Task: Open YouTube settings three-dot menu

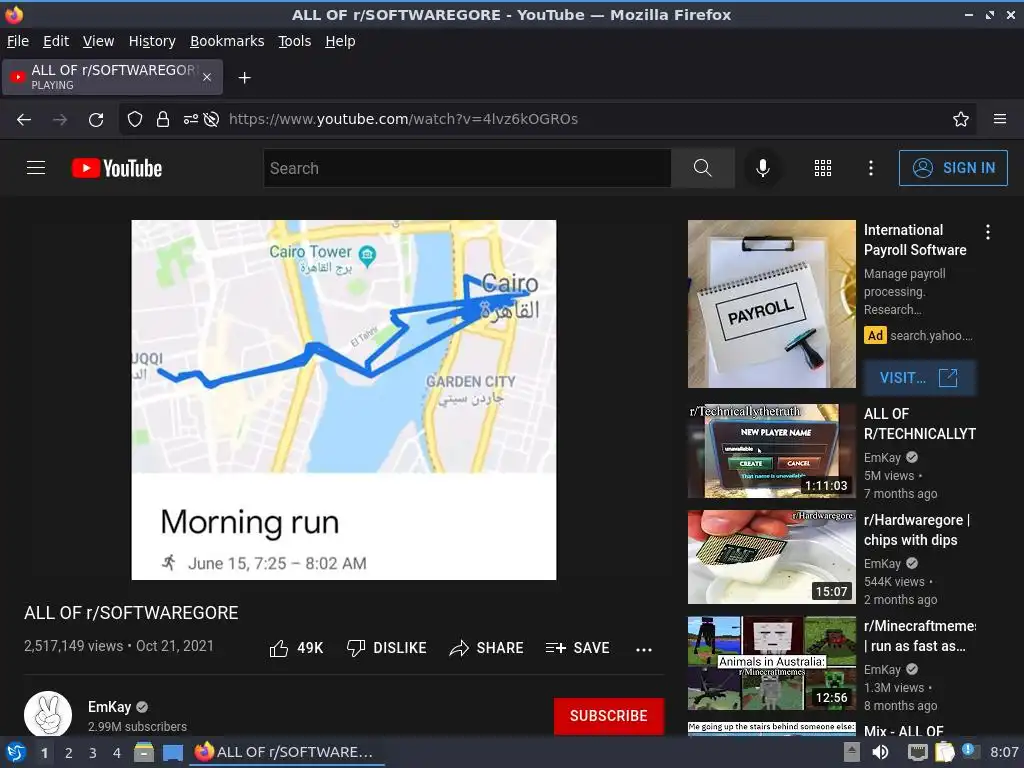Action: (871, 168)
